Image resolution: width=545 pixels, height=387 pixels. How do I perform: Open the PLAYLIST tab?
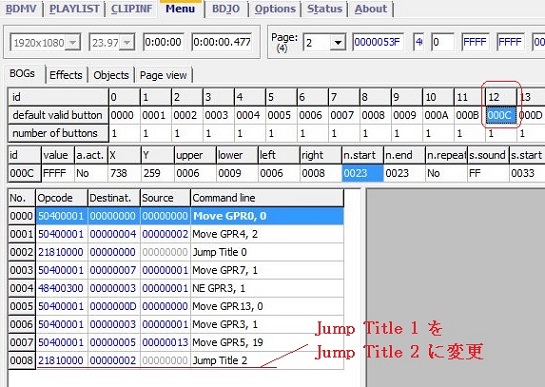(x=74, y=8)
